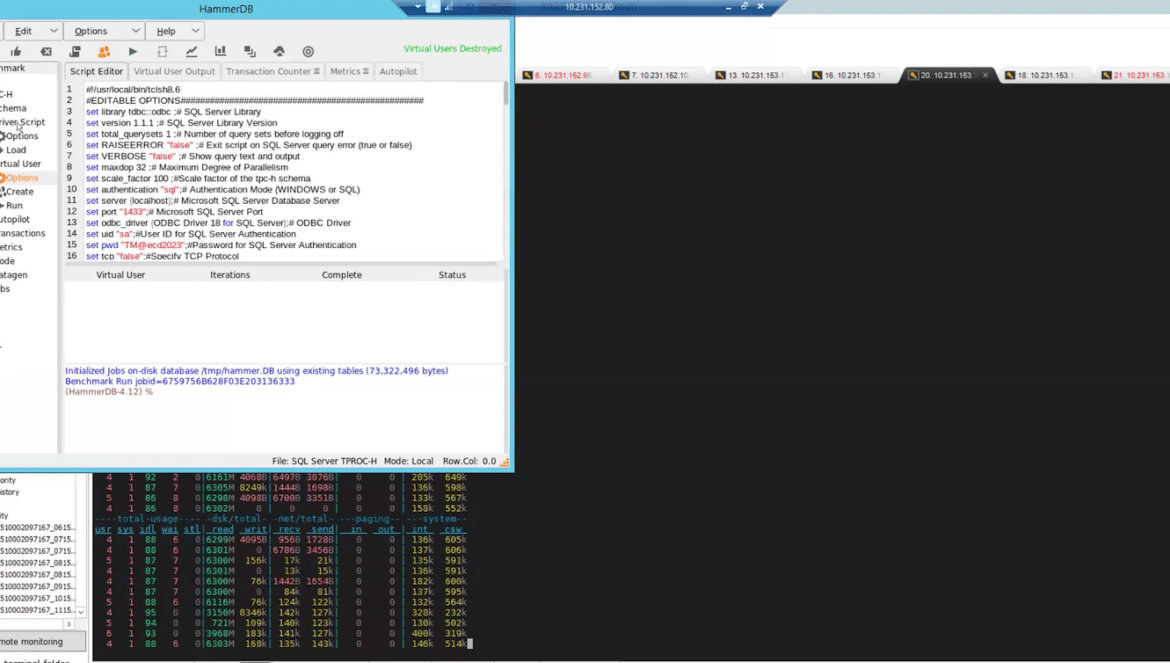Screen dimensions: 1170x663
Task: Select Driver Script in the benchmark tree
Action: click(22, 122)
